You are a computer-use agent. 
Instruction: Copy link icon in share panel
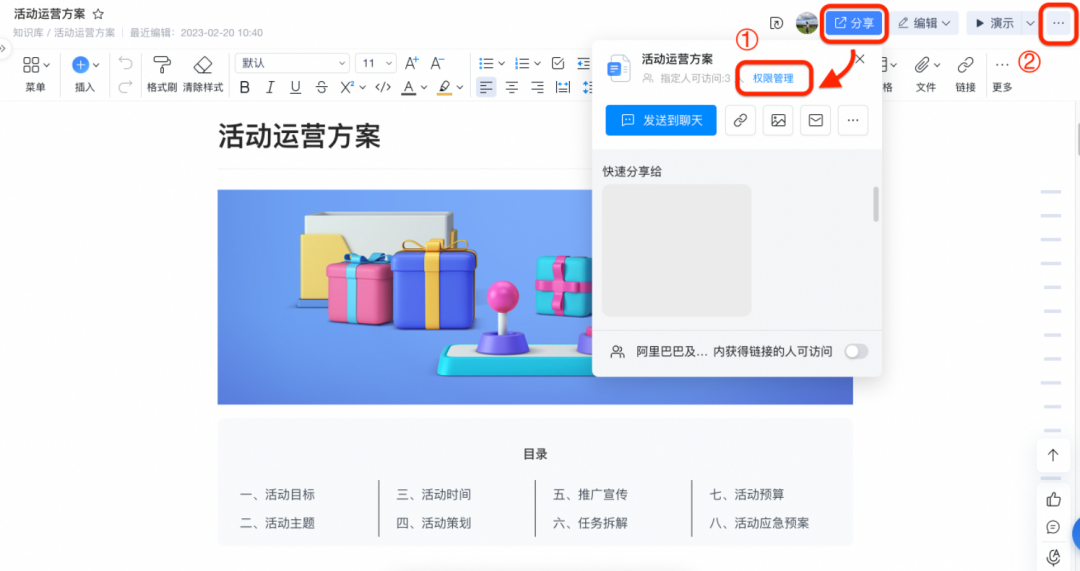[740, 120]
